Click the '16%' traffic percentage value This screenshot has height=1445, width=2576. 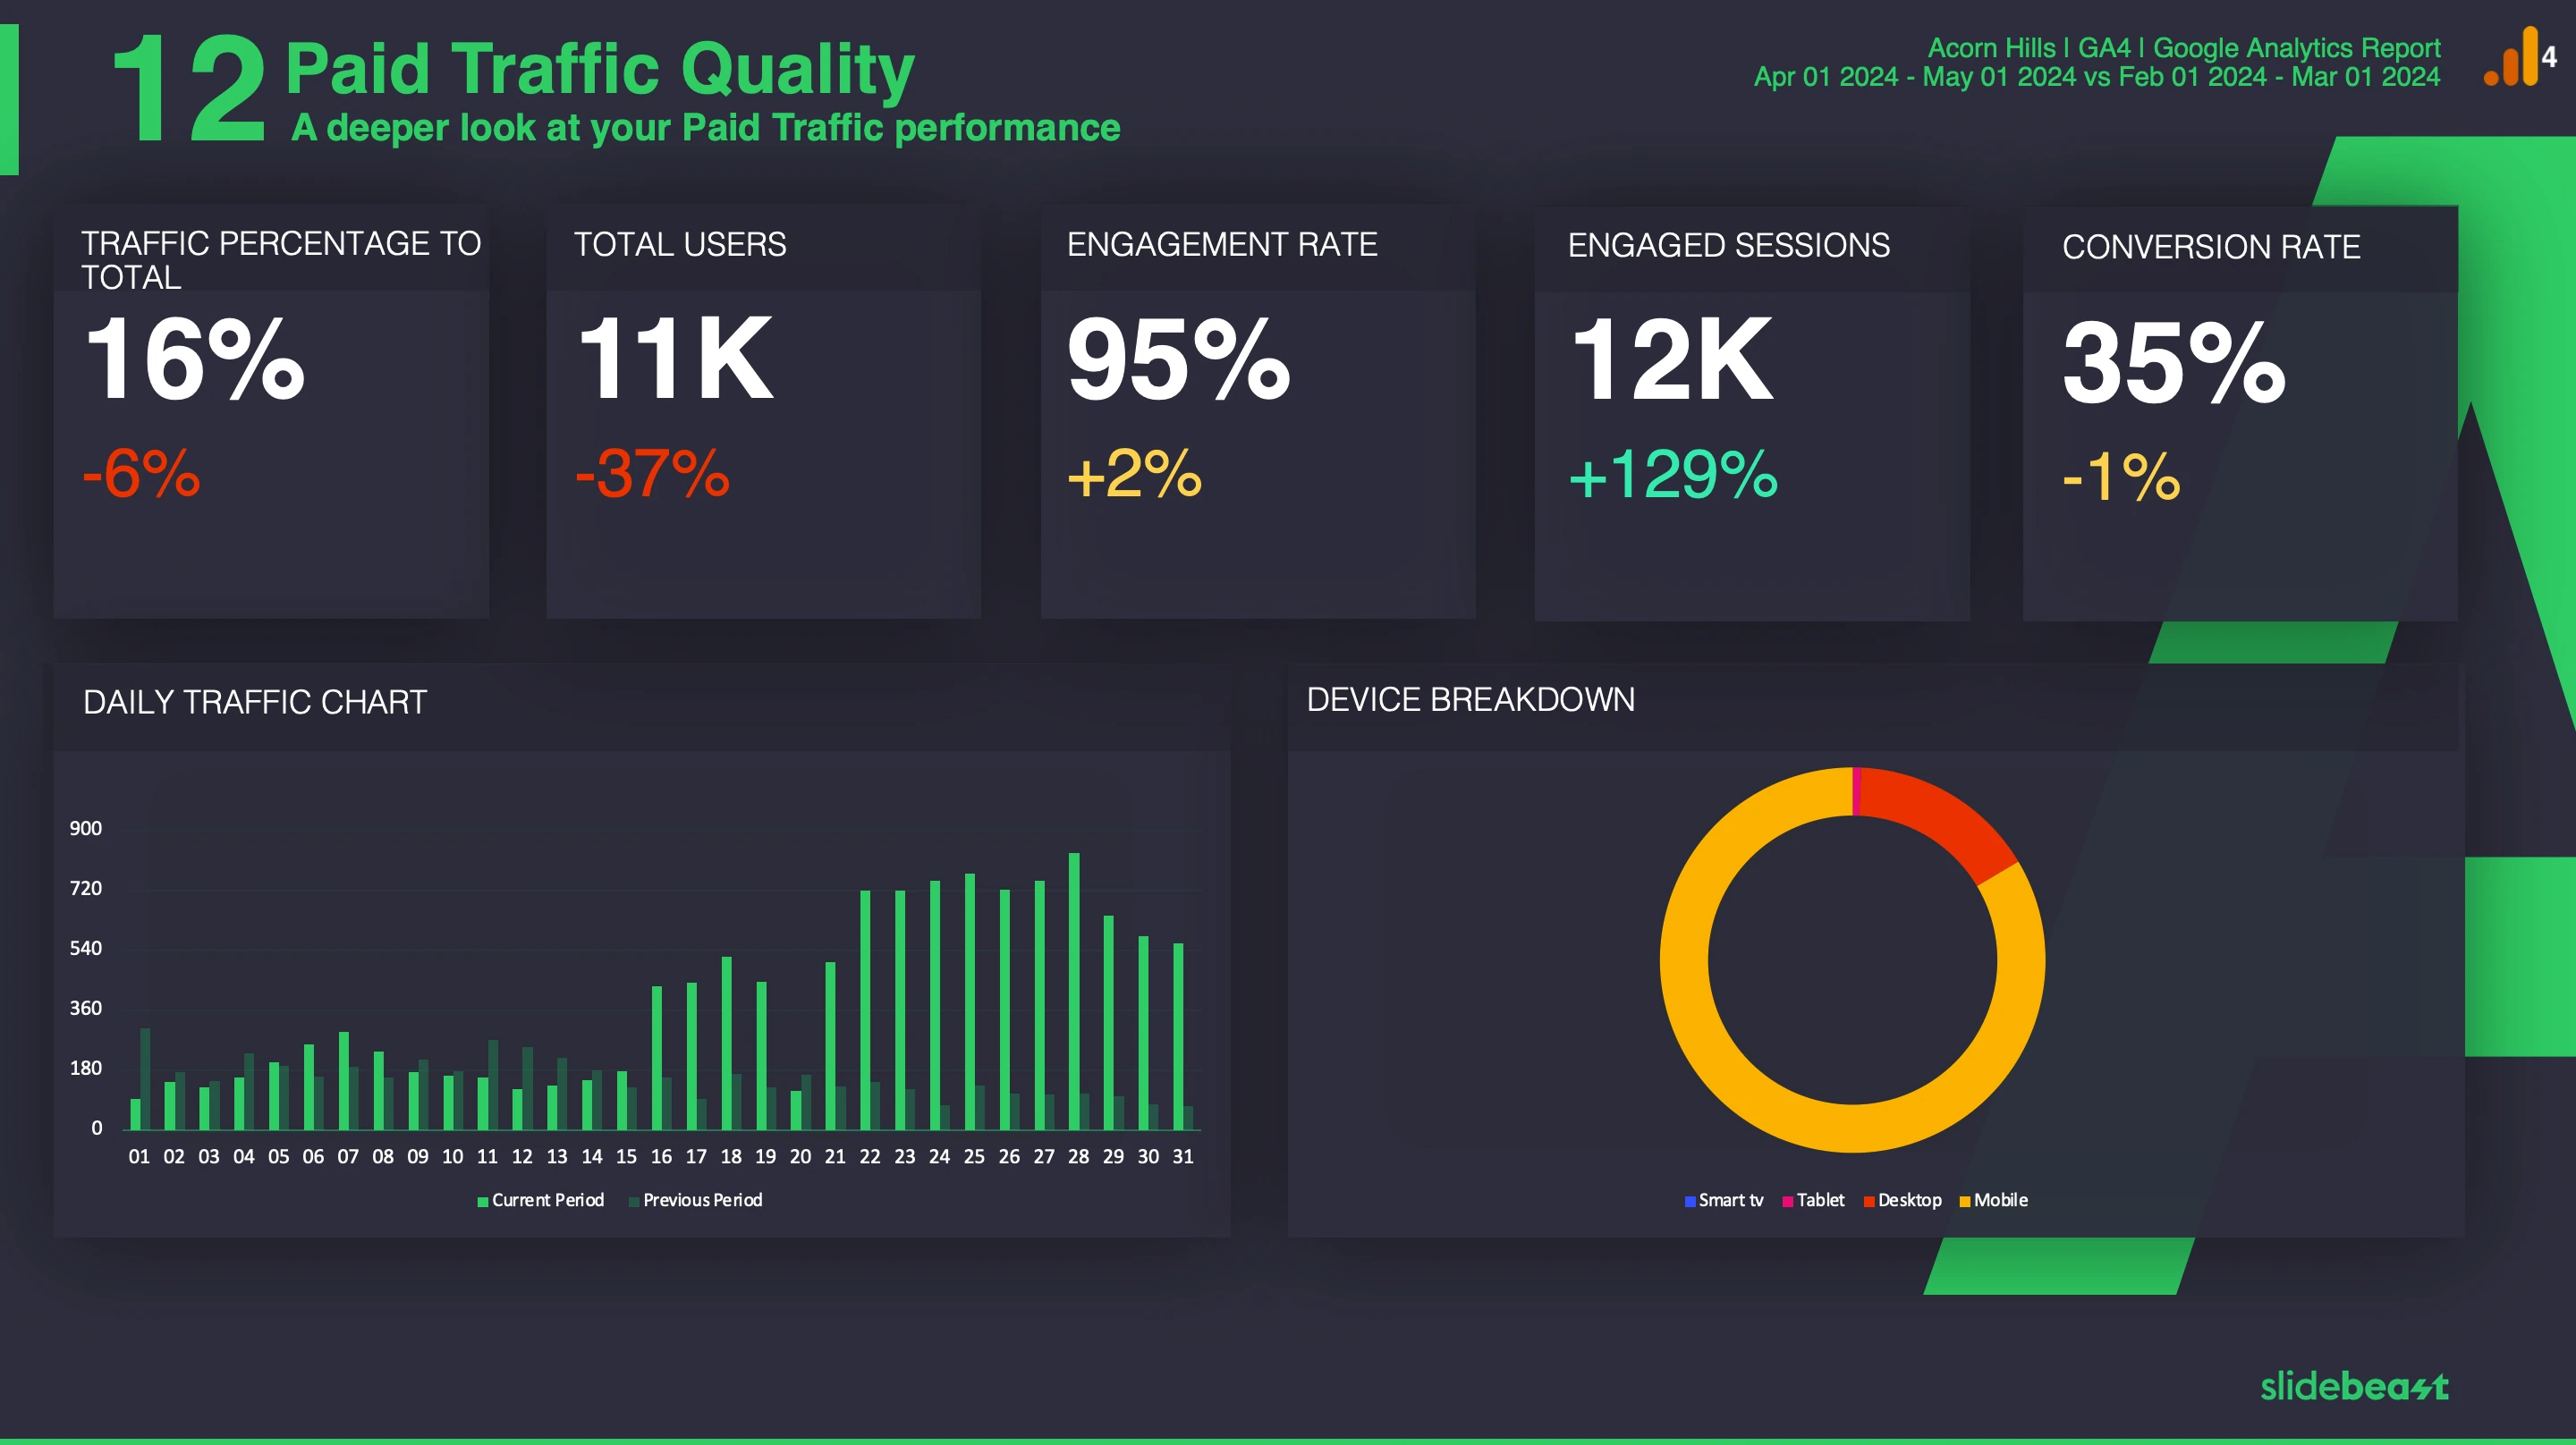195,359
